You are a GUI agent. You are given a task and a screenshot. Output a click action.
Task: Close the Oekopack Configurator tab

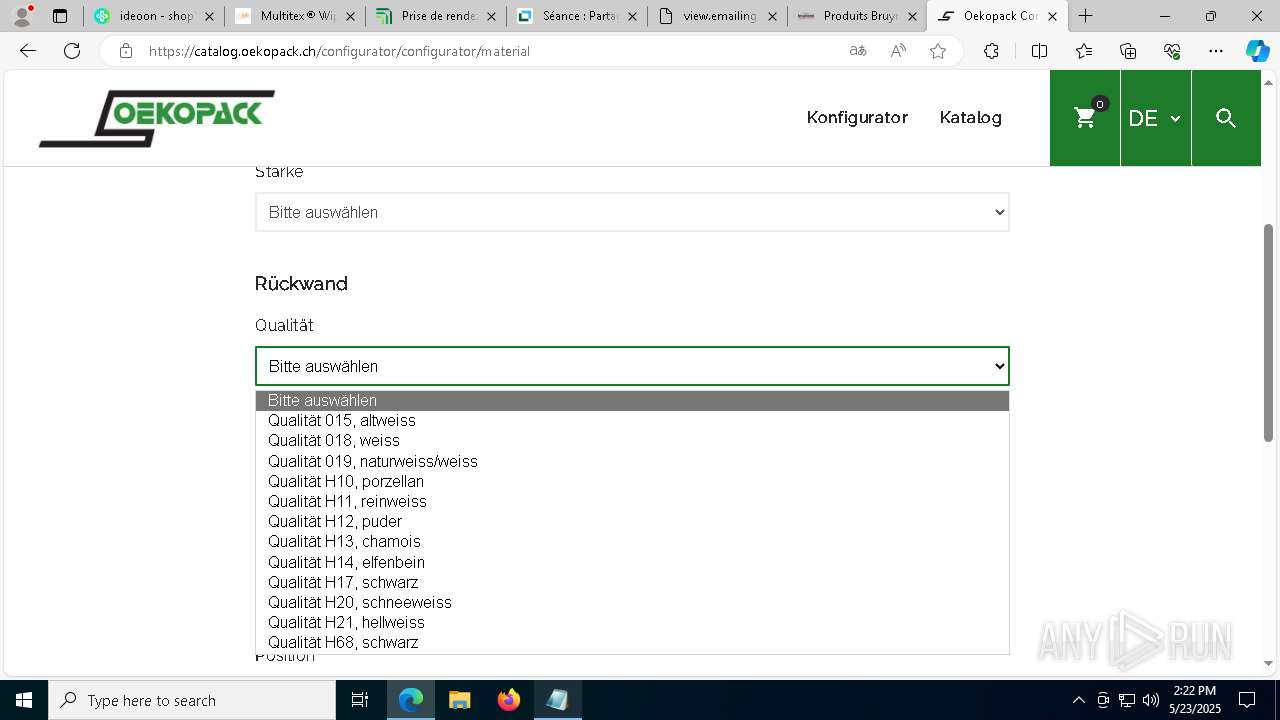1052,16
